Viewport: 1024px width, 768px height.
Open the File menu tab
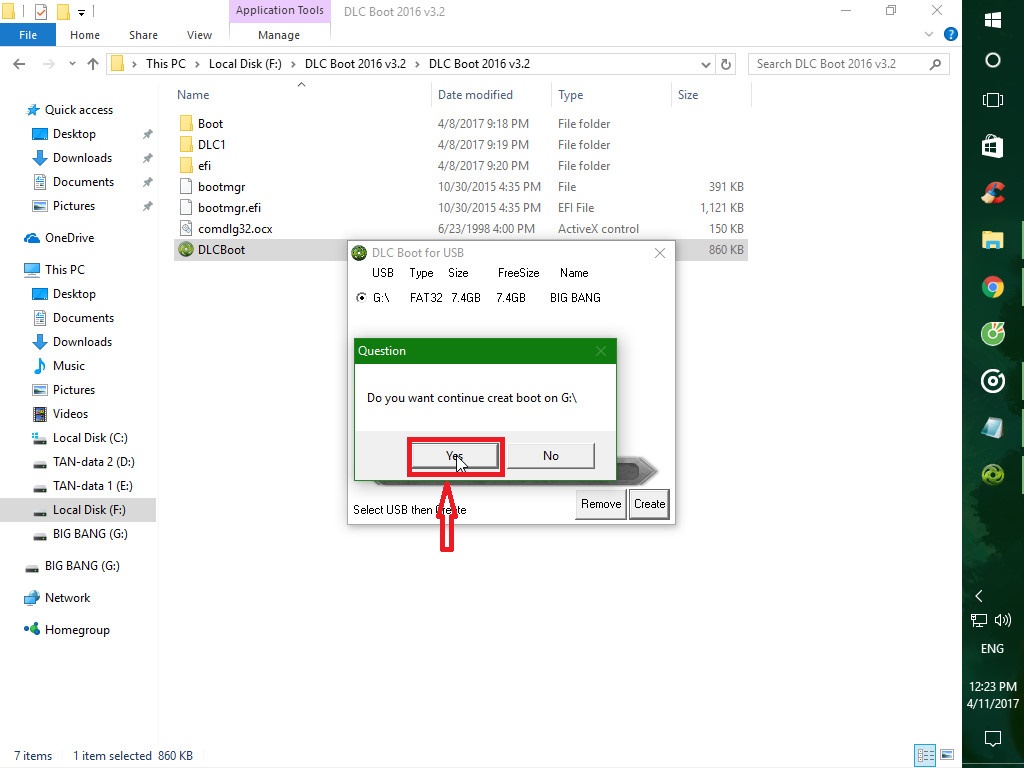[27, 35]
